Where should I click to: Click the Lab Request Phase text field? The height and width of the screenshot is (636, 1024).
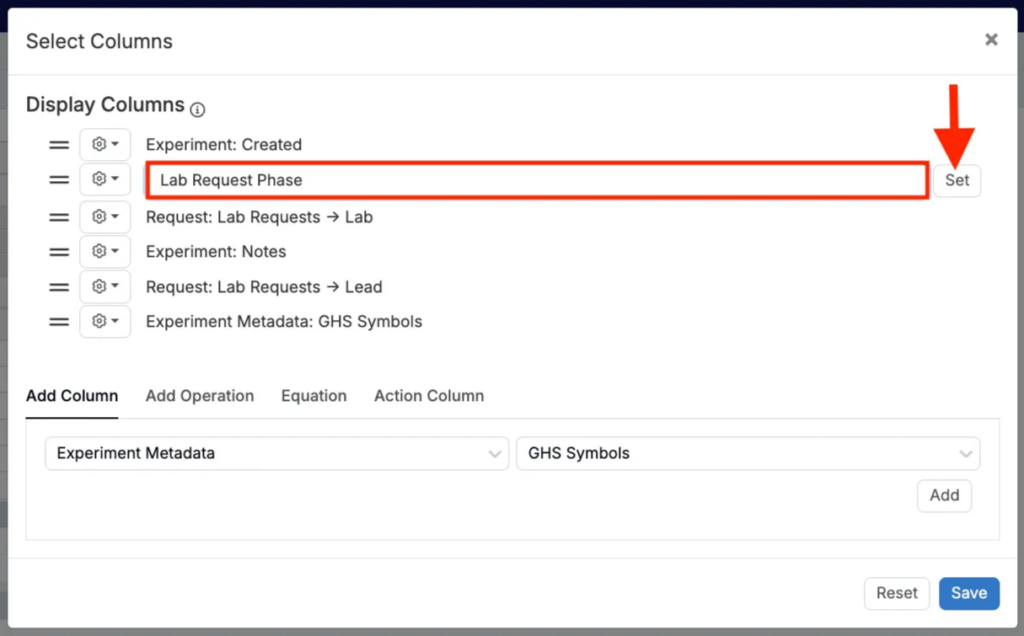(536, 181)
